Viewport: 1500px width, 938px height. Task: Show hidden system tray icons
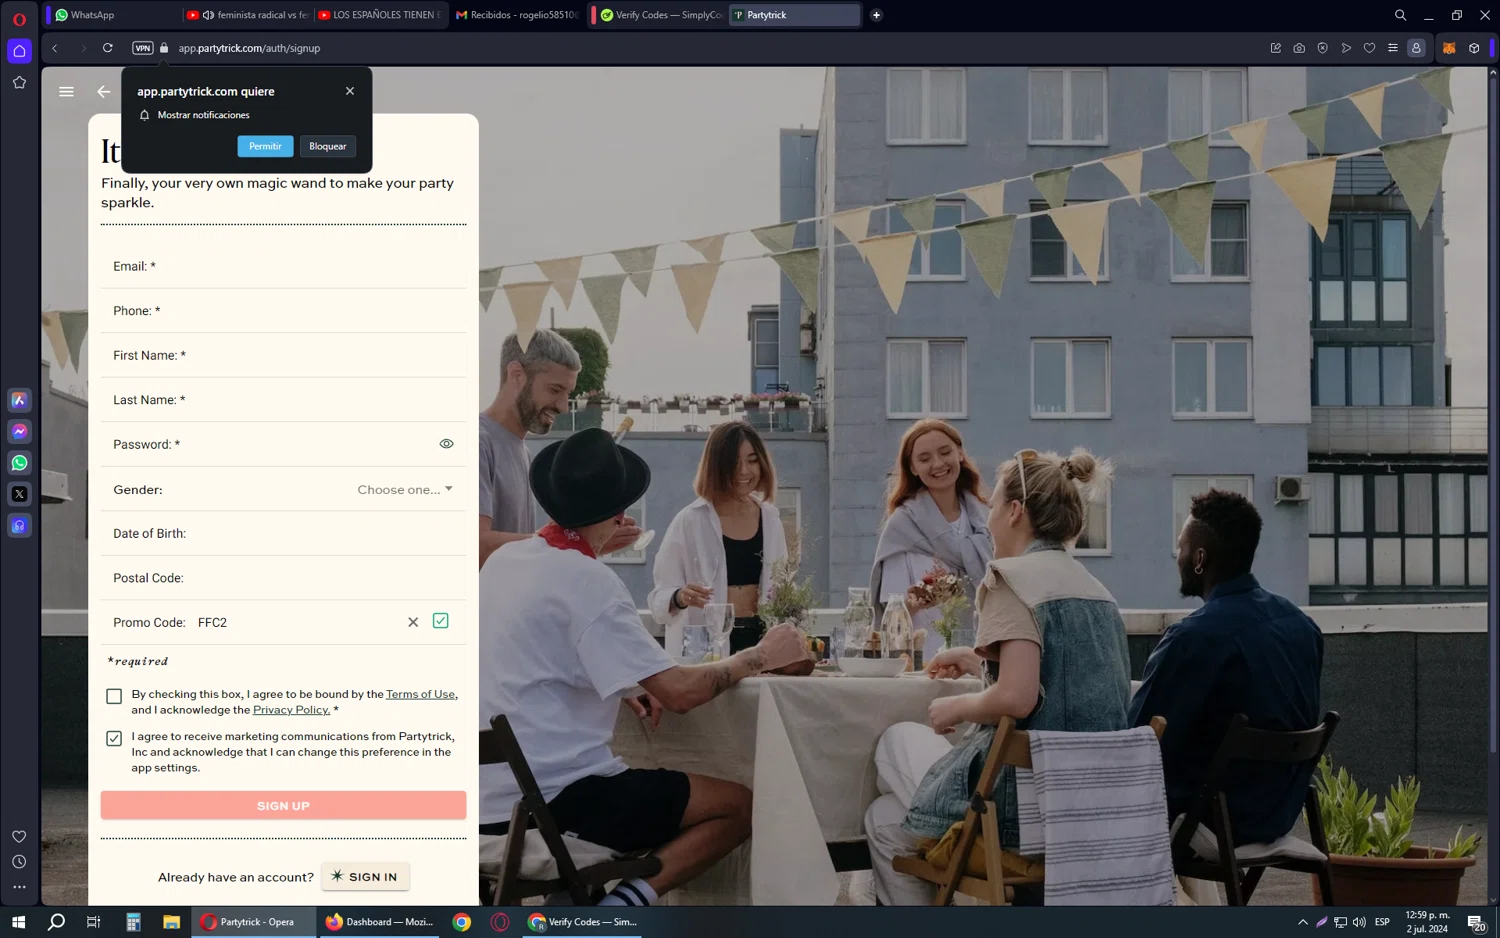pyautogui.click(x=1302, y=922)
